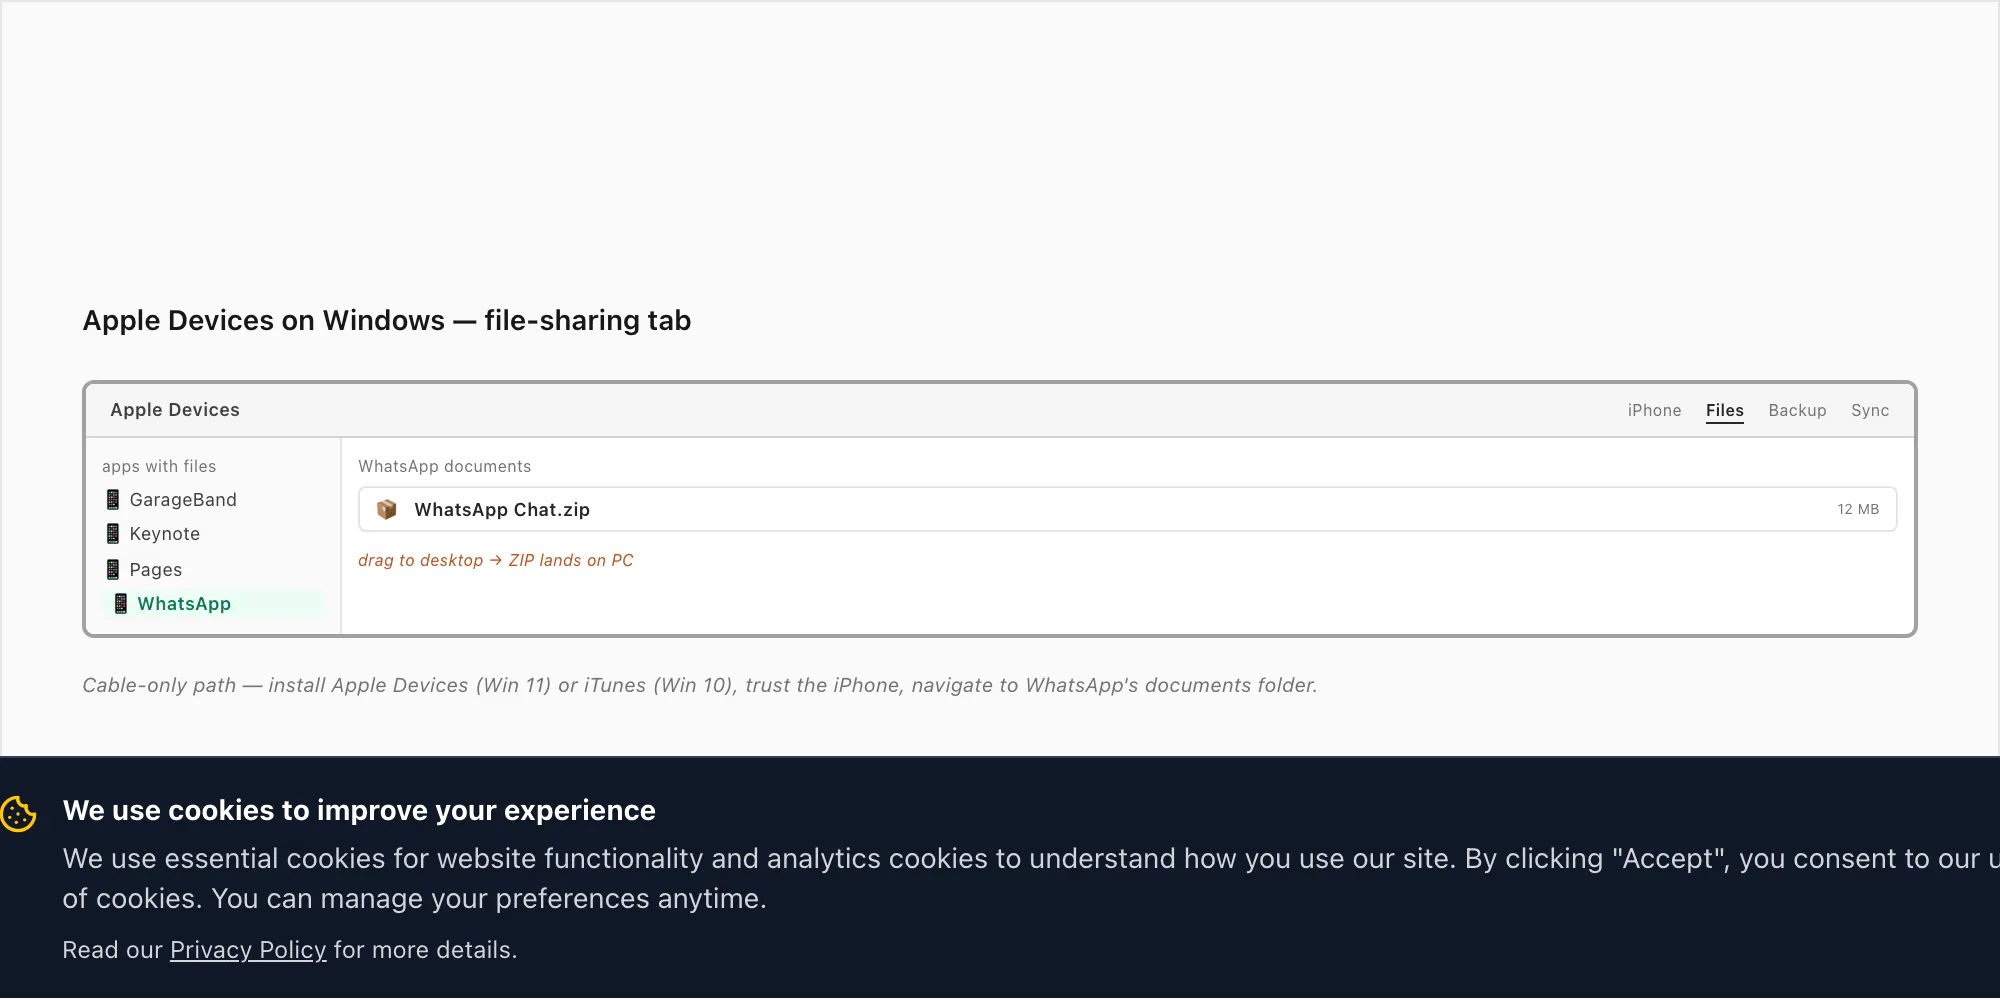Click 'drag to desktop → ZIP lands on PC' note
2000x1000 pixels.
click(x=496, y=561)
